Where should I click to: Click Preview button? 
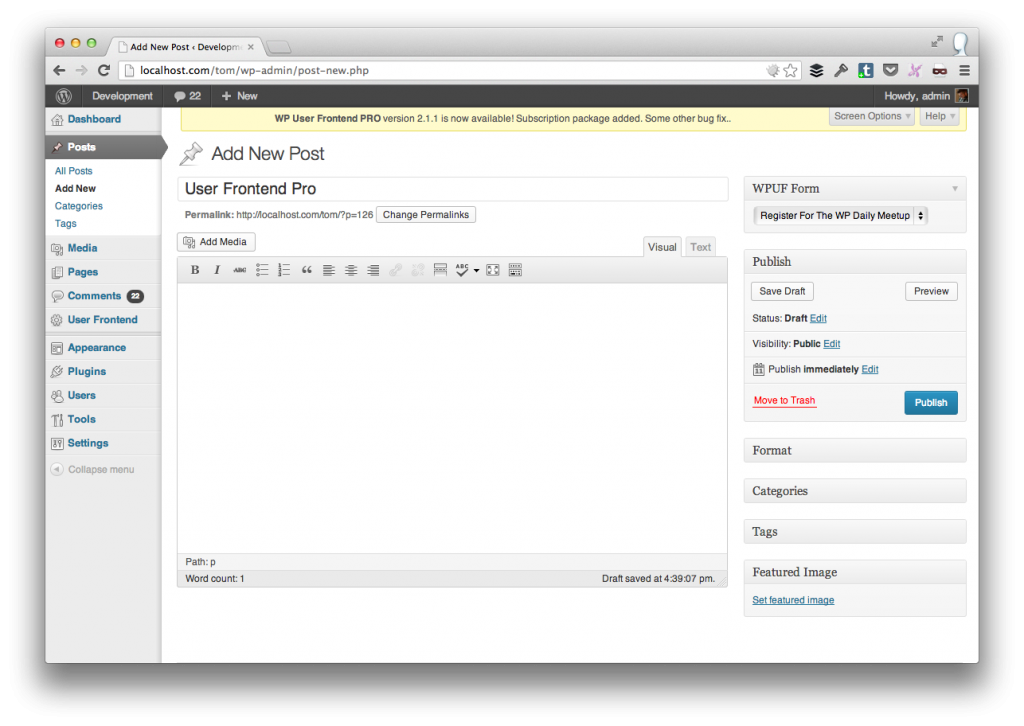click(931, 291)
